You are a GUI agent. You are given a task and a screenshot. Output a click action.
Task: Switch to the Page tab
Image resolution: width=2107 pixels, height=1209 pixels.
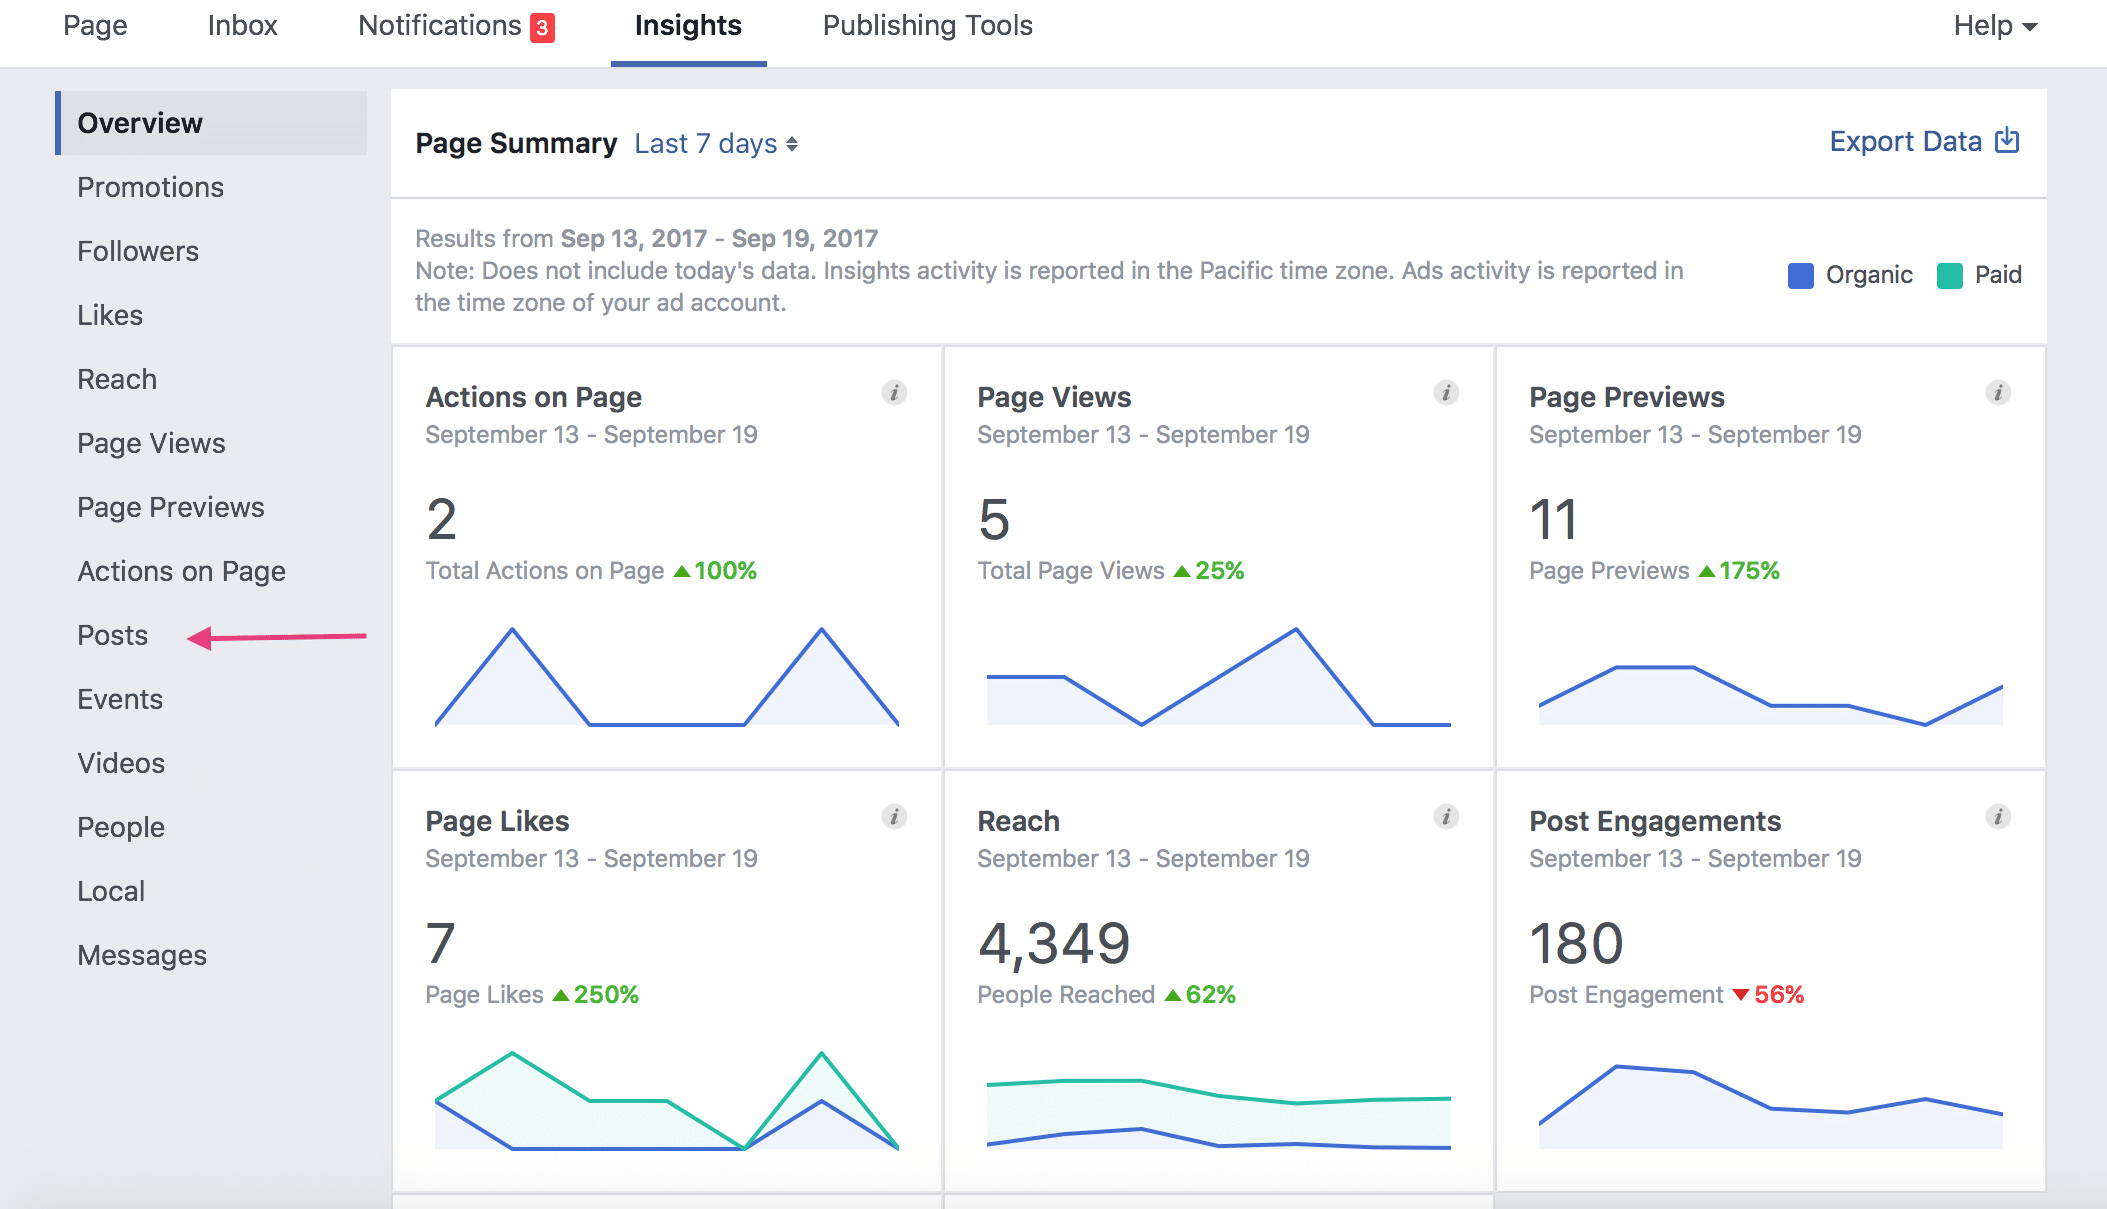tap(95, 26)
